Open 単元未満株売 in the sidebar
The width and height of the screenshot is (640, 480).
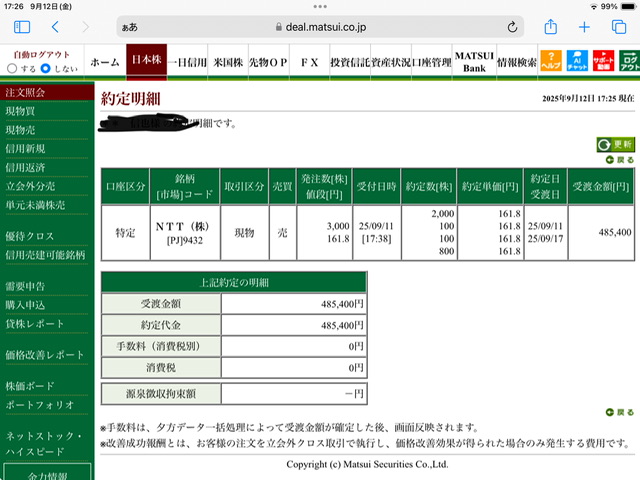pos(35,205)
